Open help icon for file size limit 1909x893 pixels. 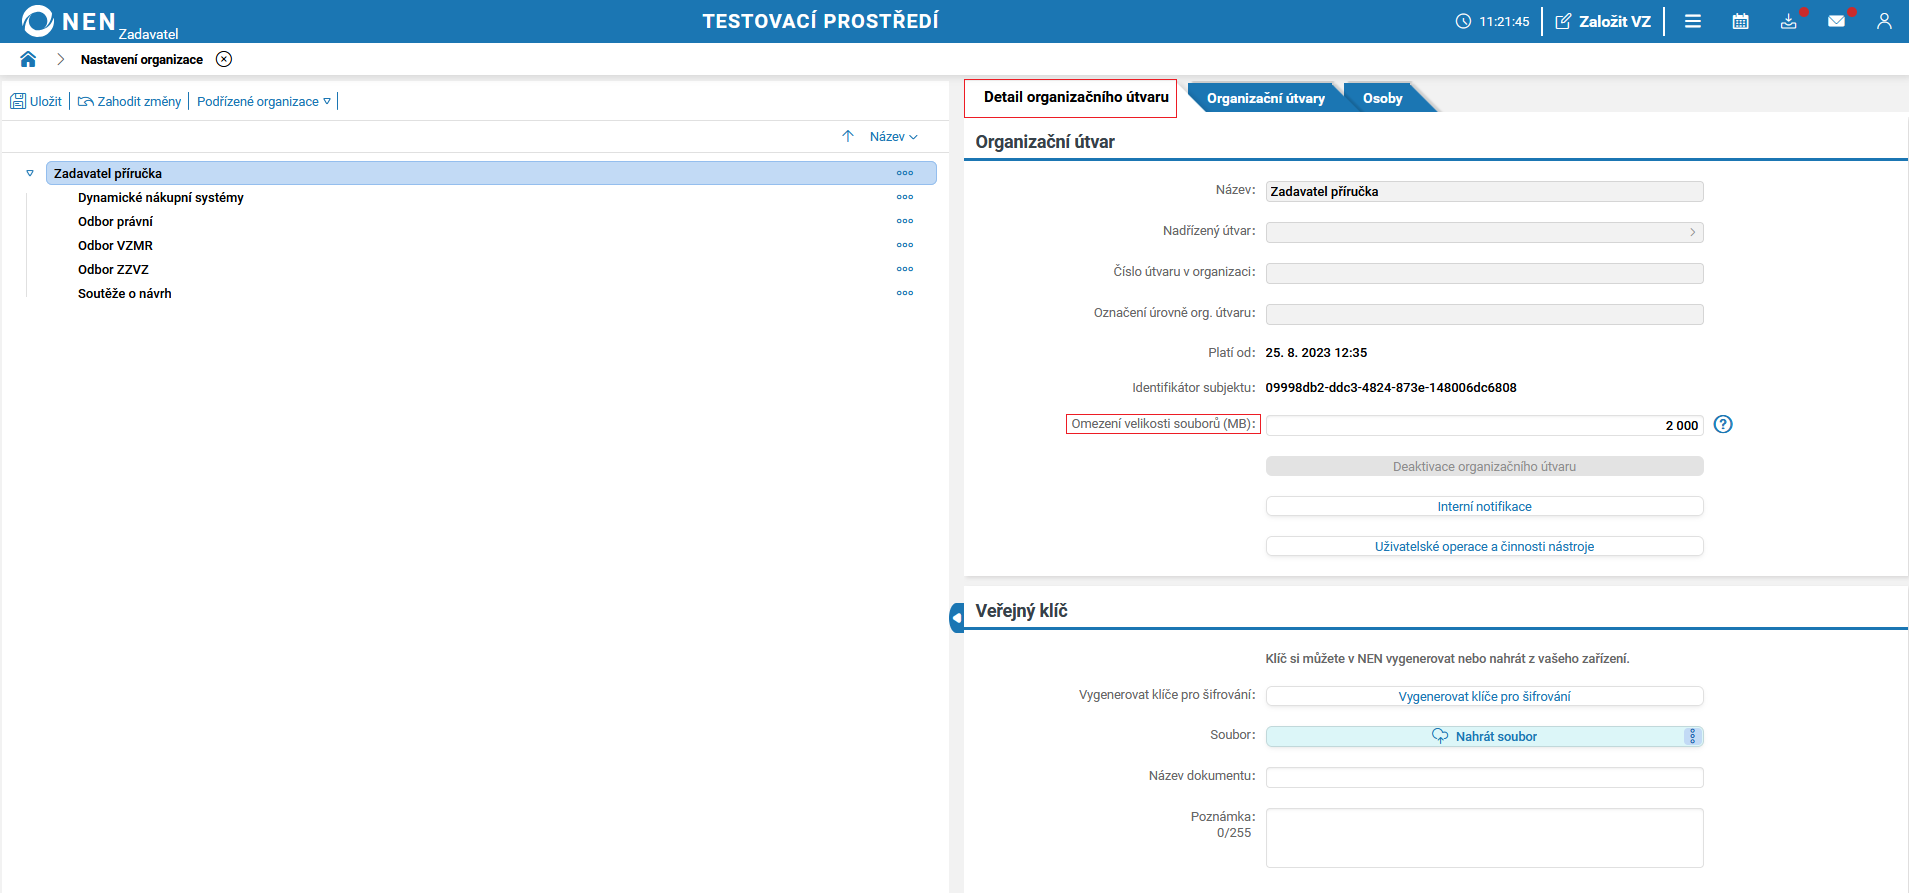pos(1723,424)
